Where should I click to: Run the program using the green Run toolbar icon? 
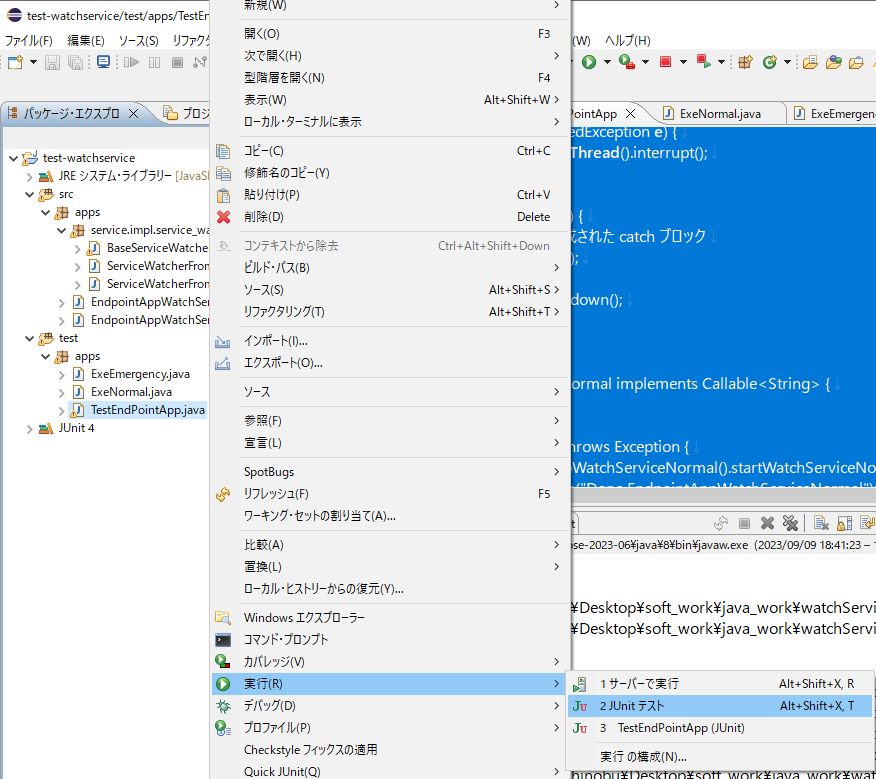pos(589,61)
